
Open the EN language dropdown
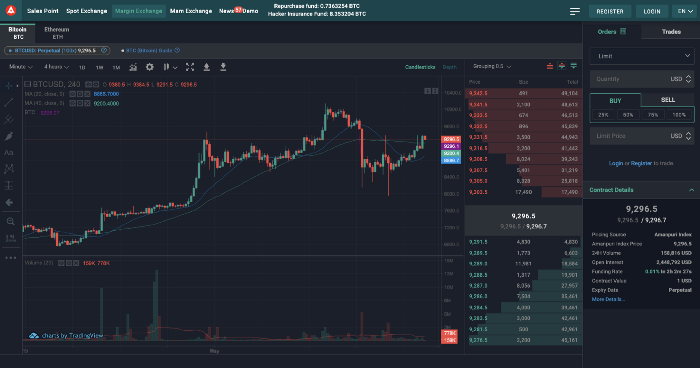(685, 11)
